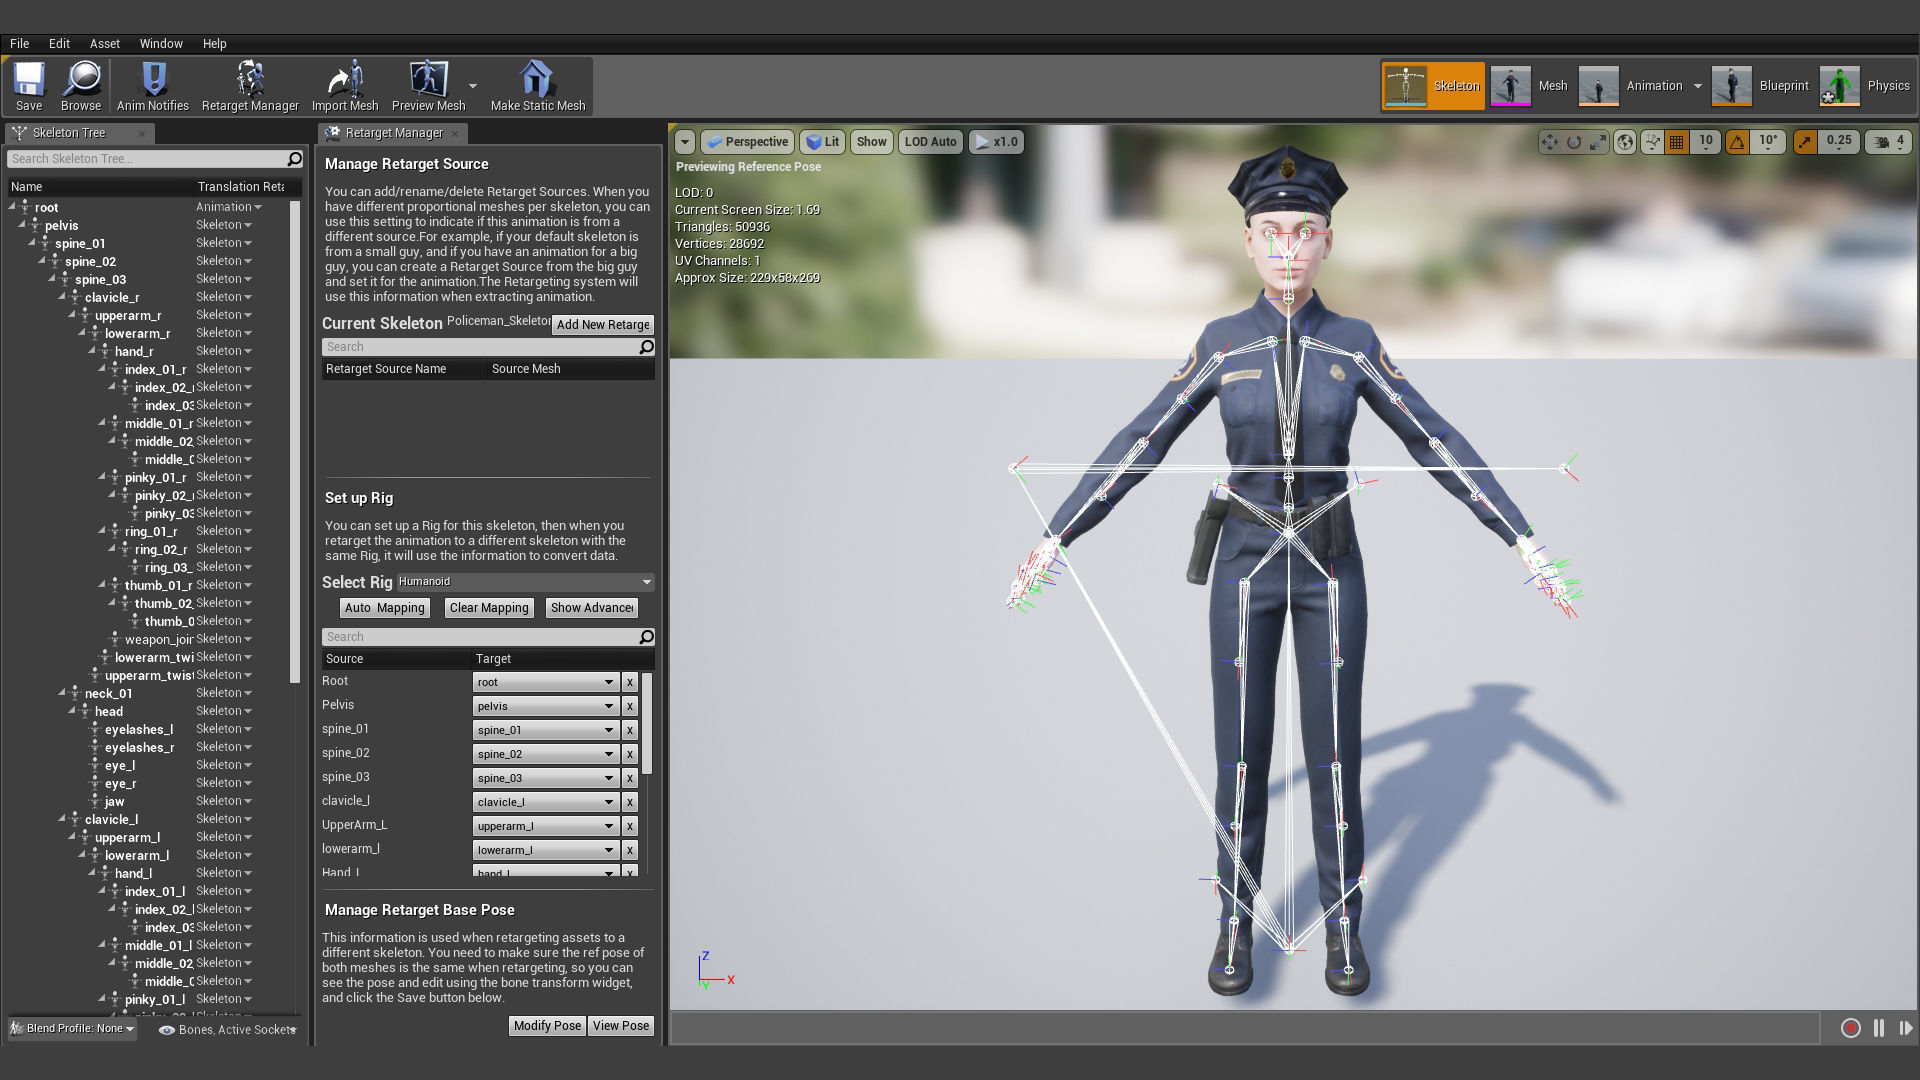This screenshot has height=1080, width=1920.
Task: Click Make Static Mesh icon
Action: pos(538,86)
